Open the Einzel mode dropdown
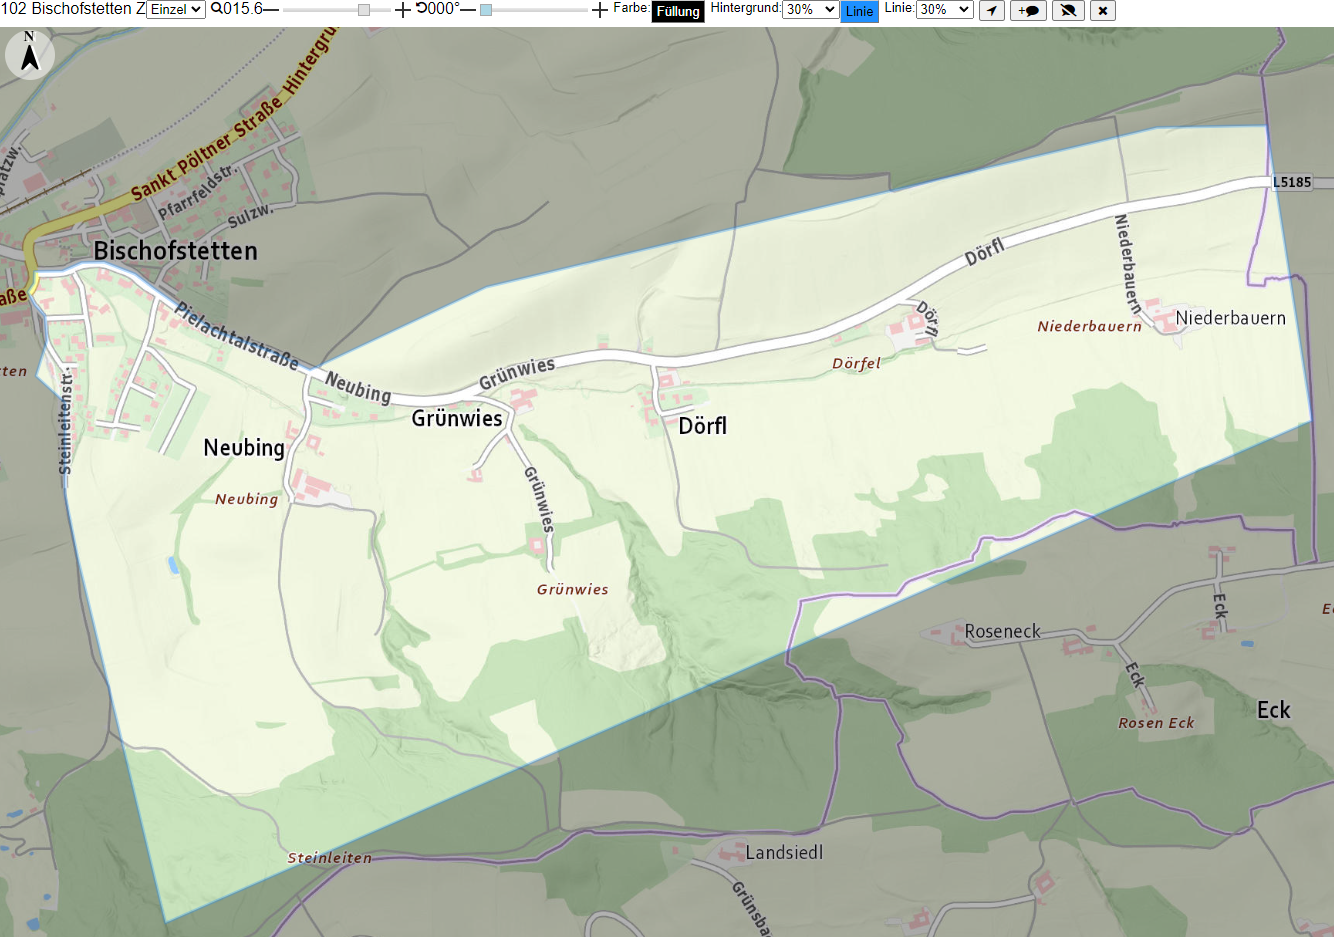The image size is (1334, 937). point(176,9)
